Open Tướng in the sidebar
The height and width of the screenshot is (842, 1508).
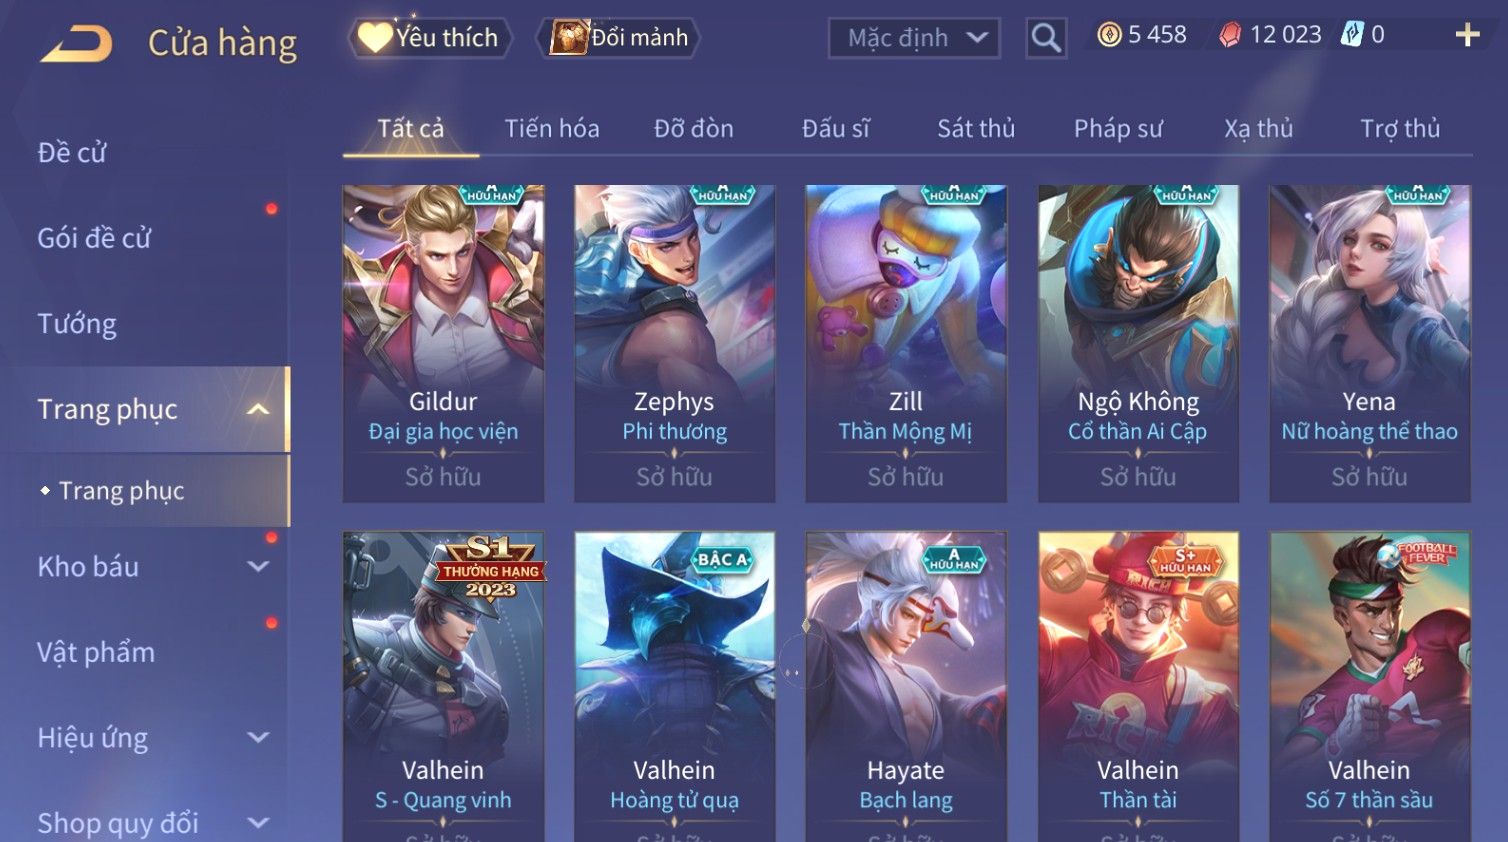coord(77,323)
